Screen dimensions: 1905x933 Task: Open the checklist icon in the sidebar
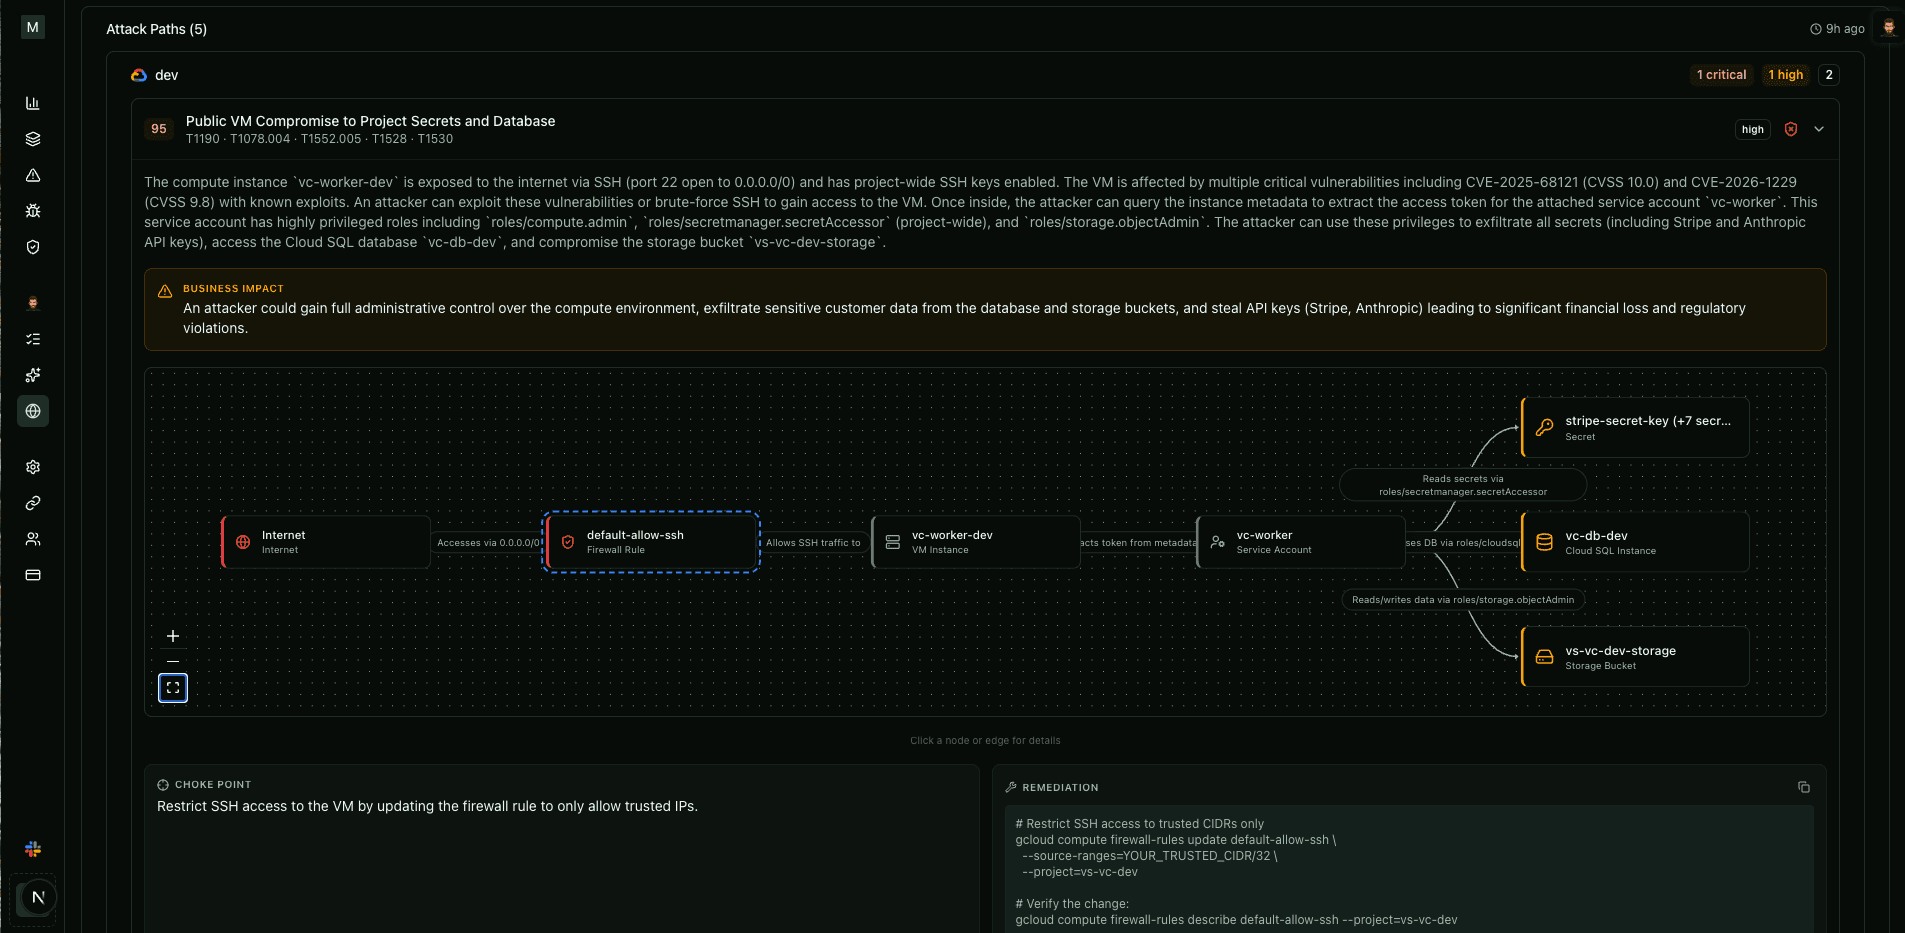pos(33,339)
